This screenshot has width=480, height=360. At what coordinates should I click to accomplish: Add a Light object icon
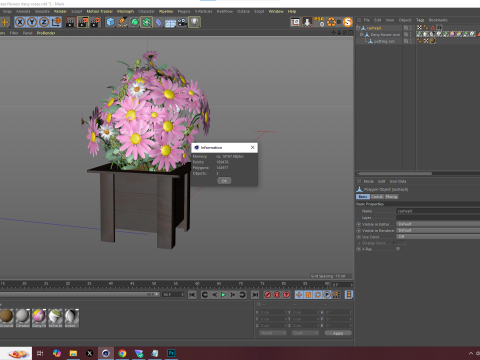click(194, 22)
